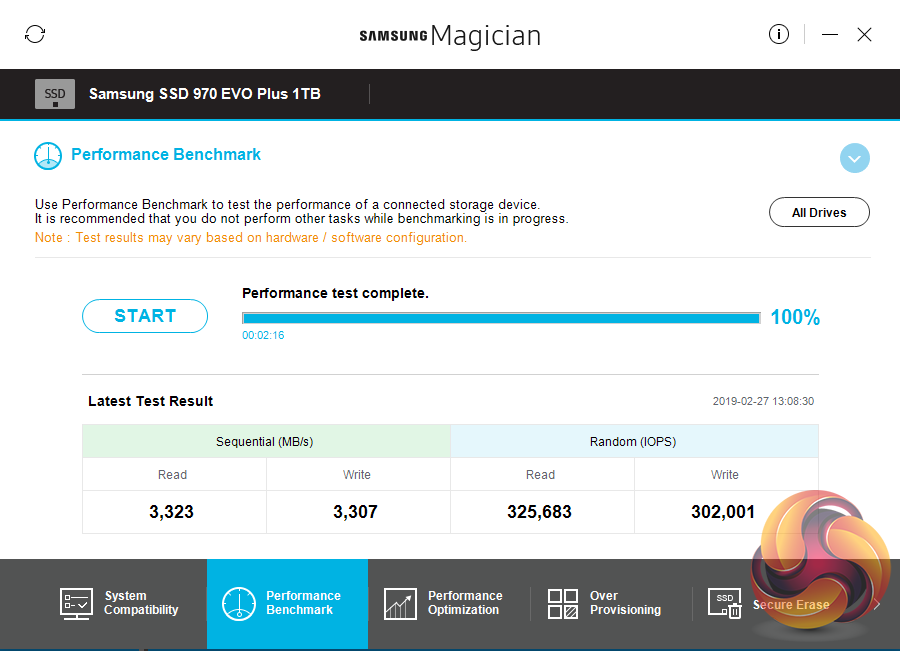
Task: Click the refresh icon in top-left corner
Action: [35, 34]
